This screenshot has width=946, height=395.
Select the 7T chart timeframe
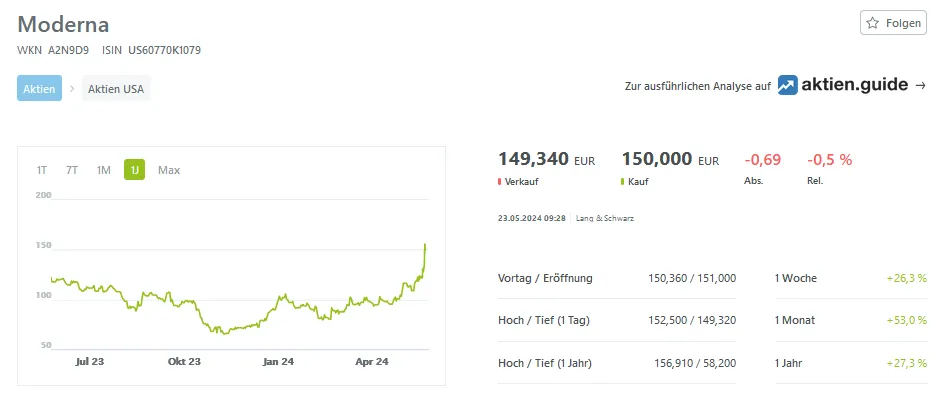[72, 170]
